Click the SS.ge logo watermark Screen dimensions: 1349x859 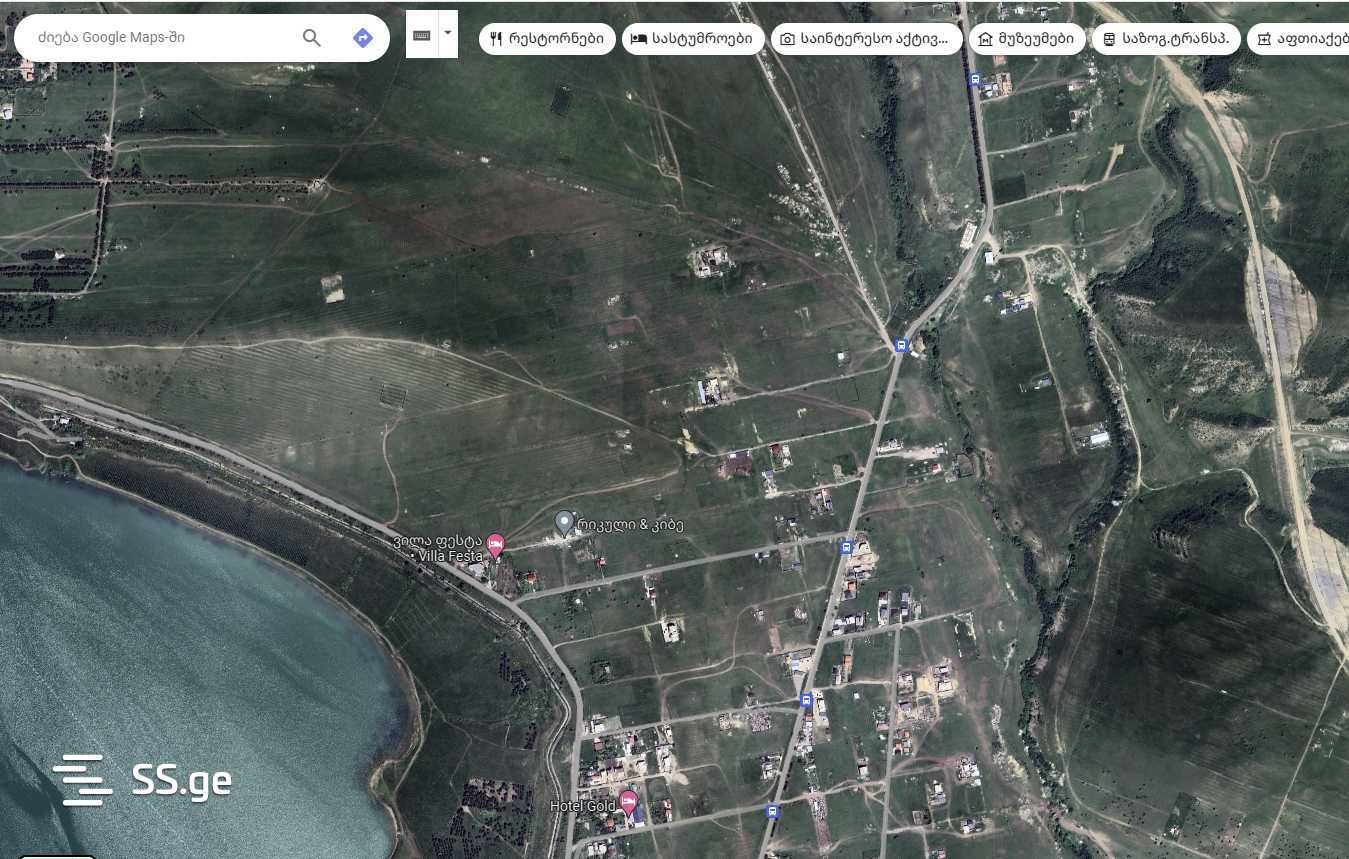pyautogui.click(x=142, y=780)
